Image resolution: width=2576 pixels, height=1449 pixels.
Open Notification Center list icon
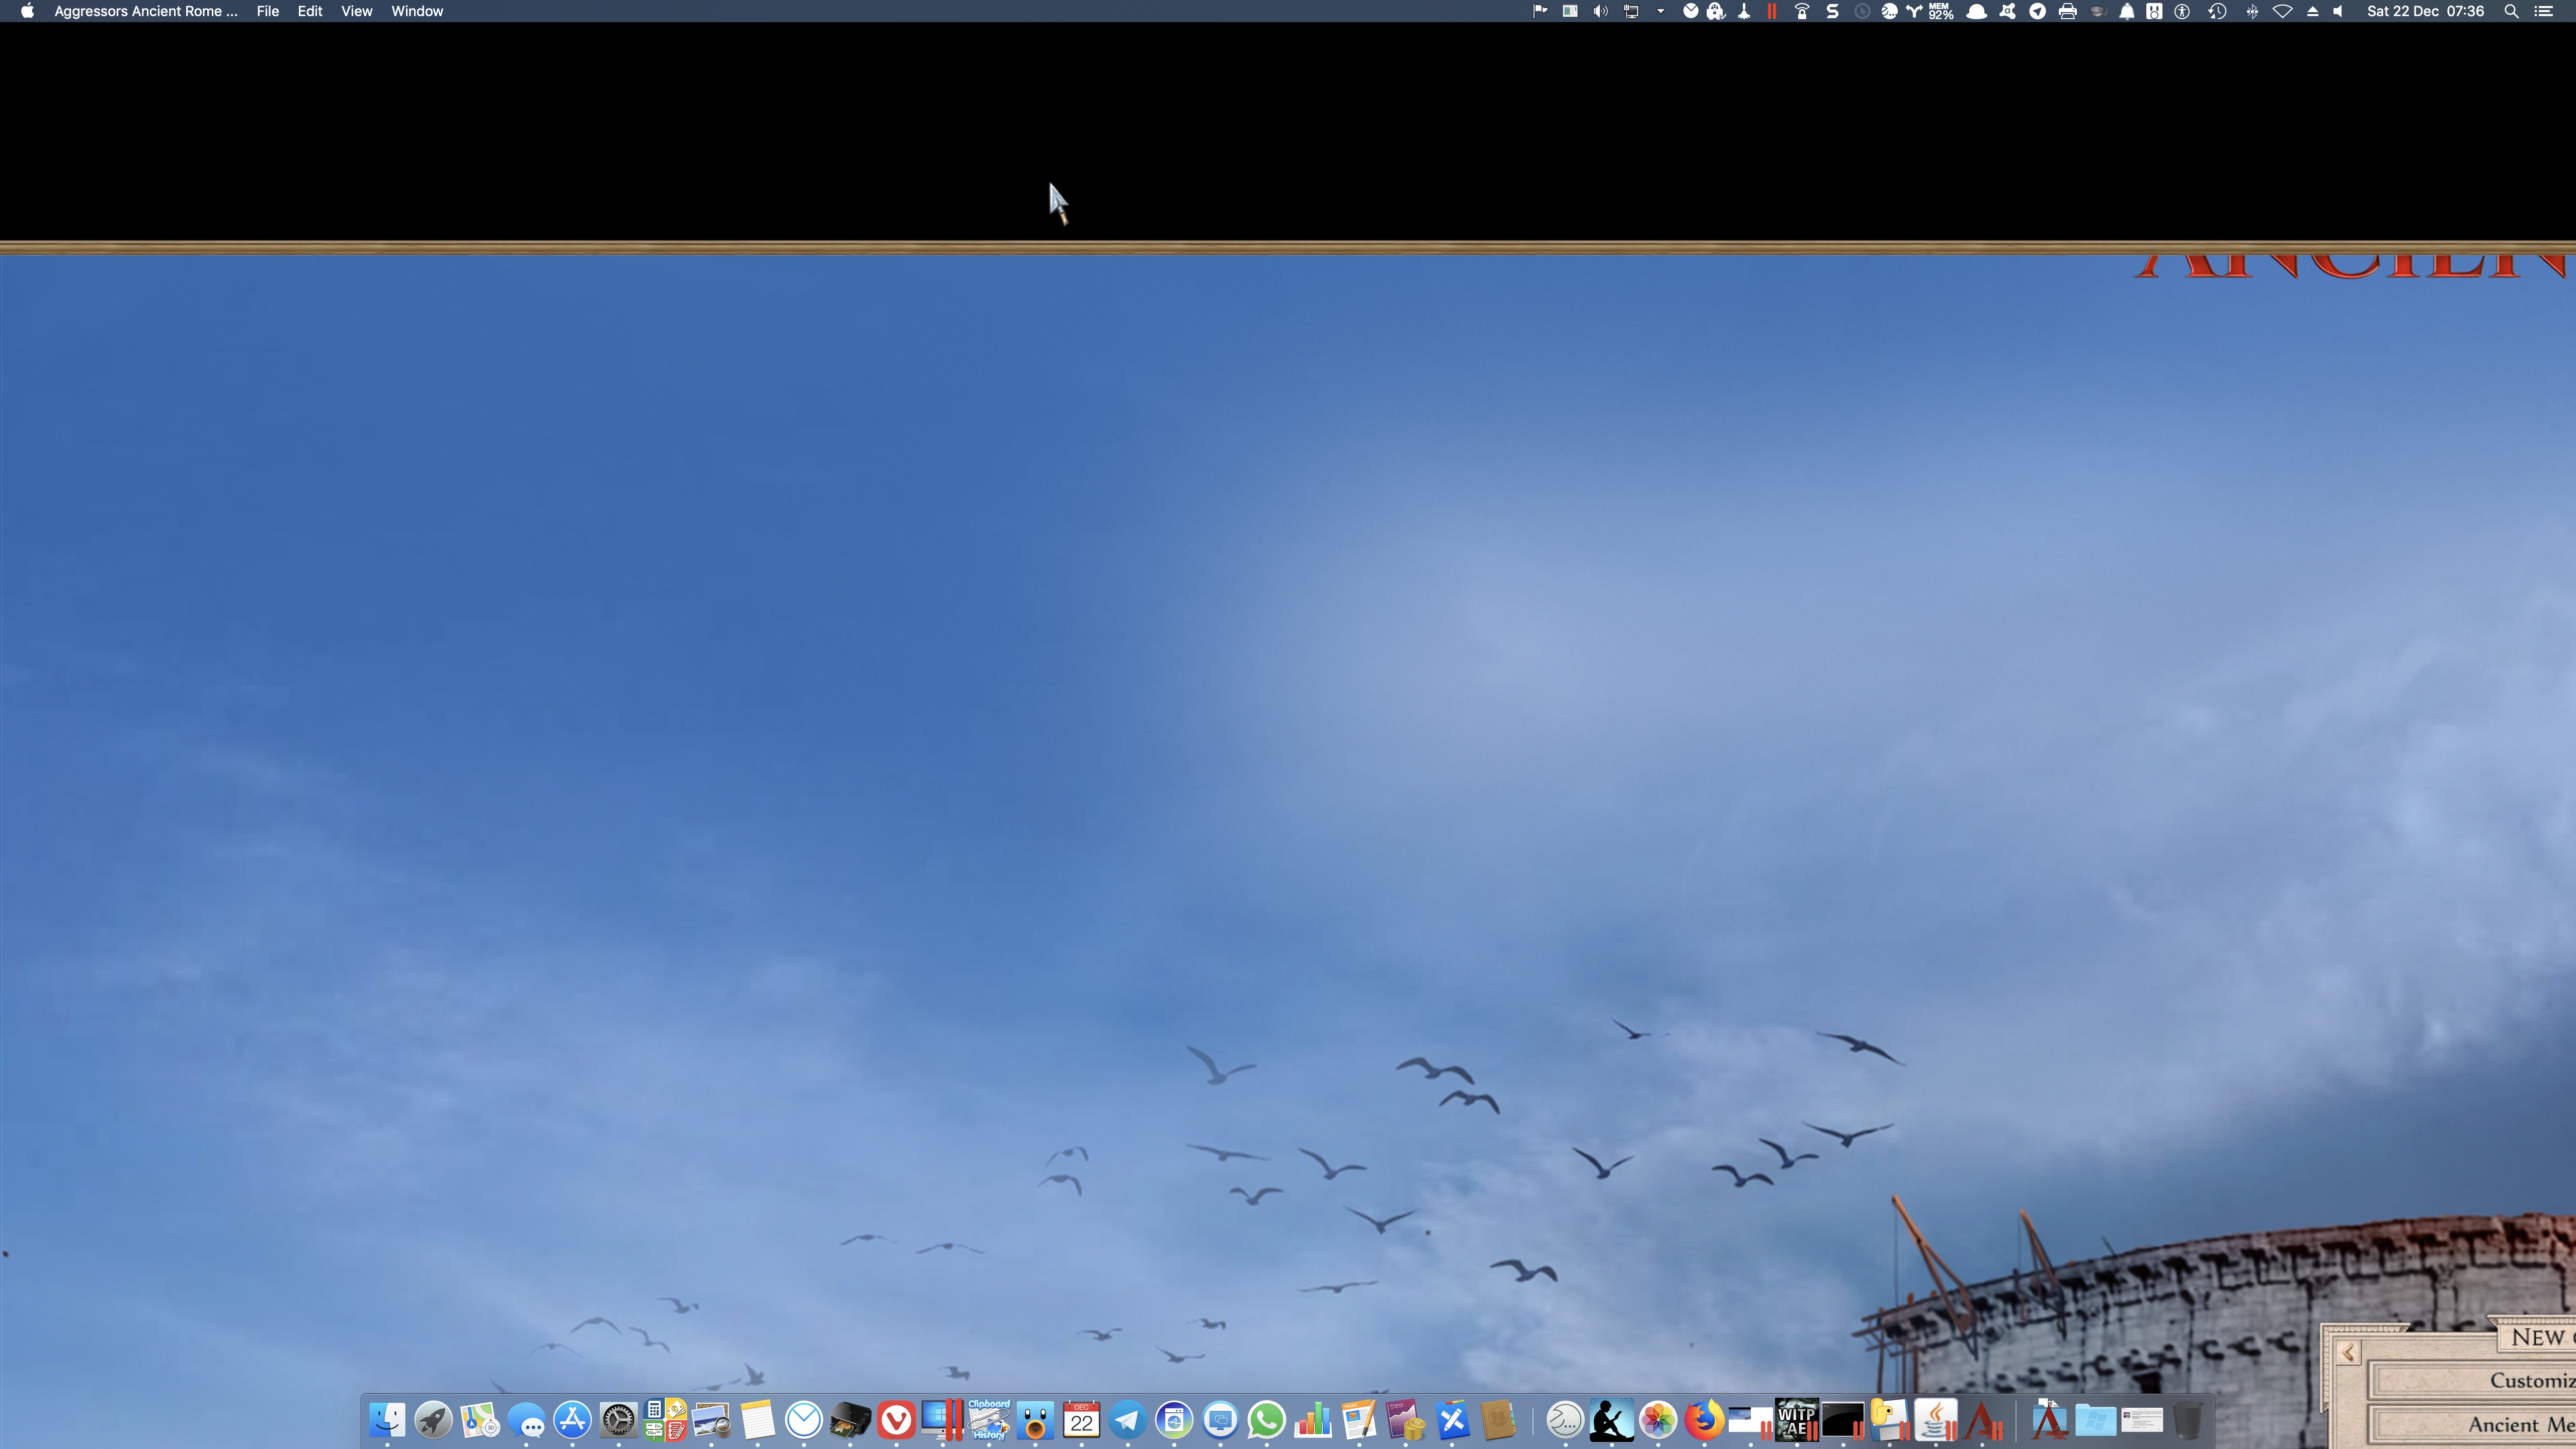tap(2544, 11)
